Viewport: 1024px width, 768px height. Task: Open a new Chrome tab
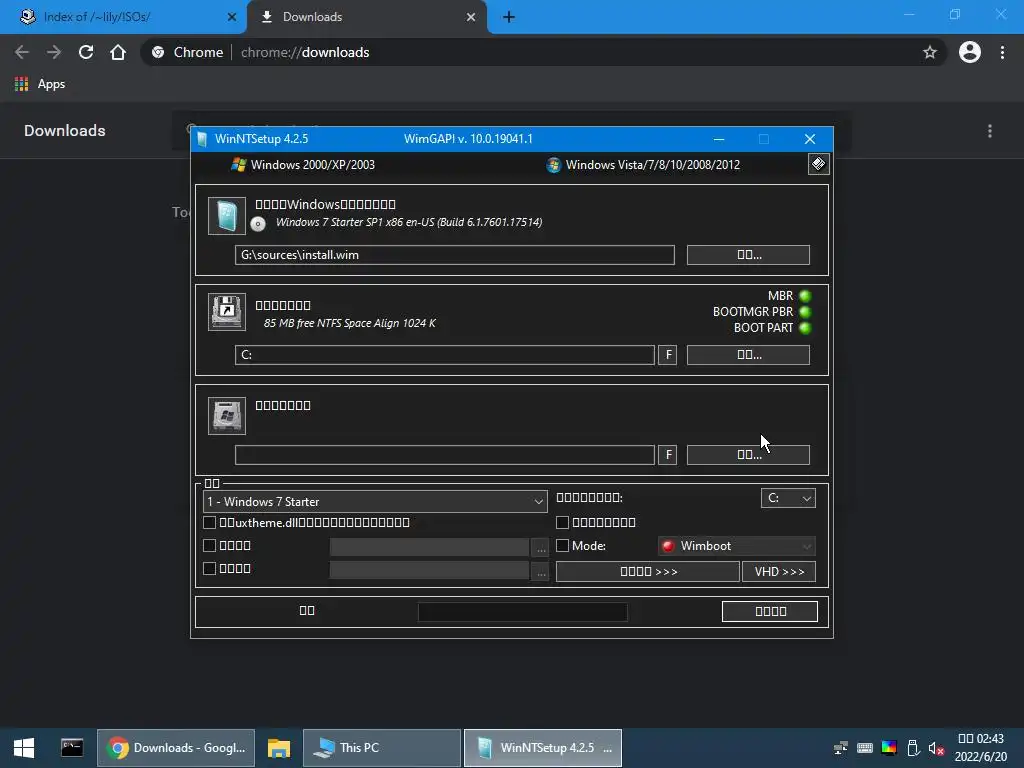click(509, 17)
